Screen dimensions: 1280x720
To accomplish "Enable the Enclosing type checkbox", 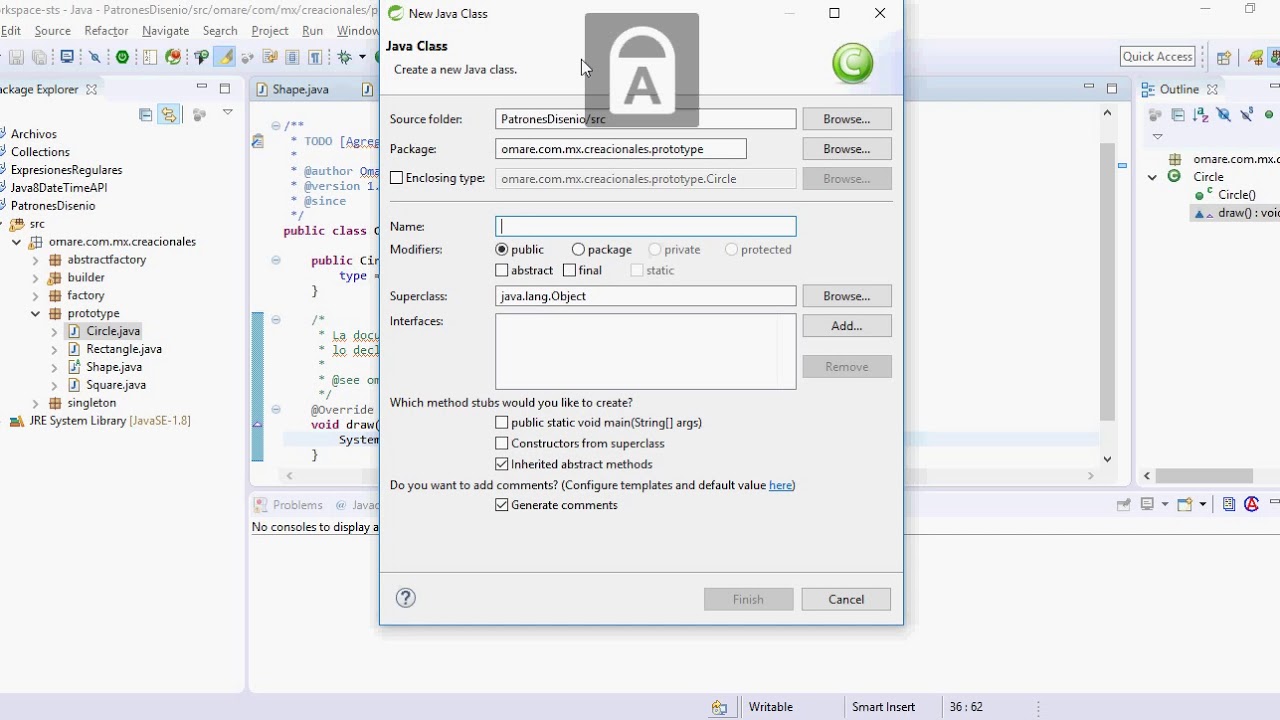I will point(396,178).
